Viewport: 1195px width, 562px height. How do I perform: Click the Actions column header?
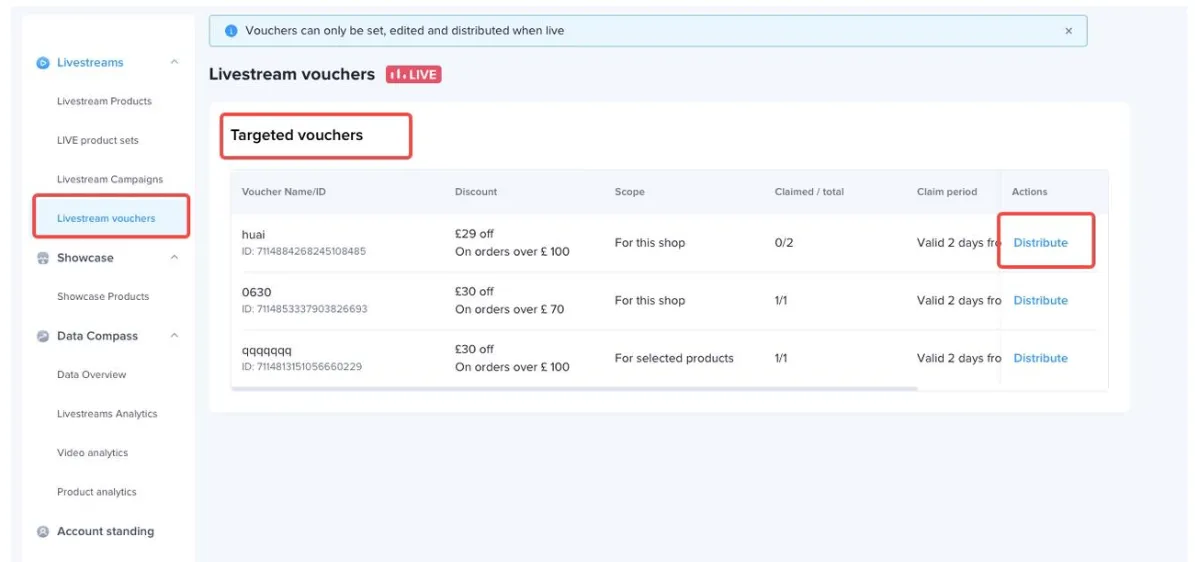click(1030, 191)
